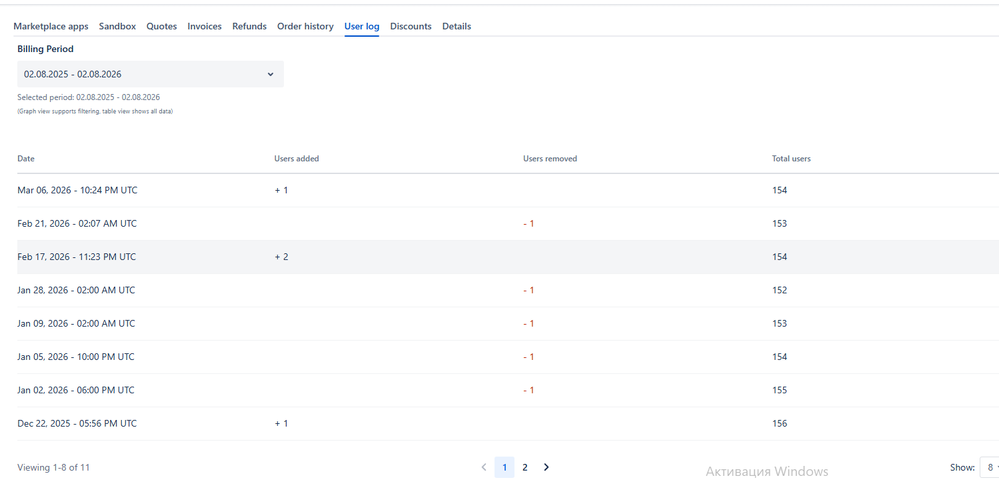Open the Discounts tab
The image size is (999, 480).
(411, 26)
